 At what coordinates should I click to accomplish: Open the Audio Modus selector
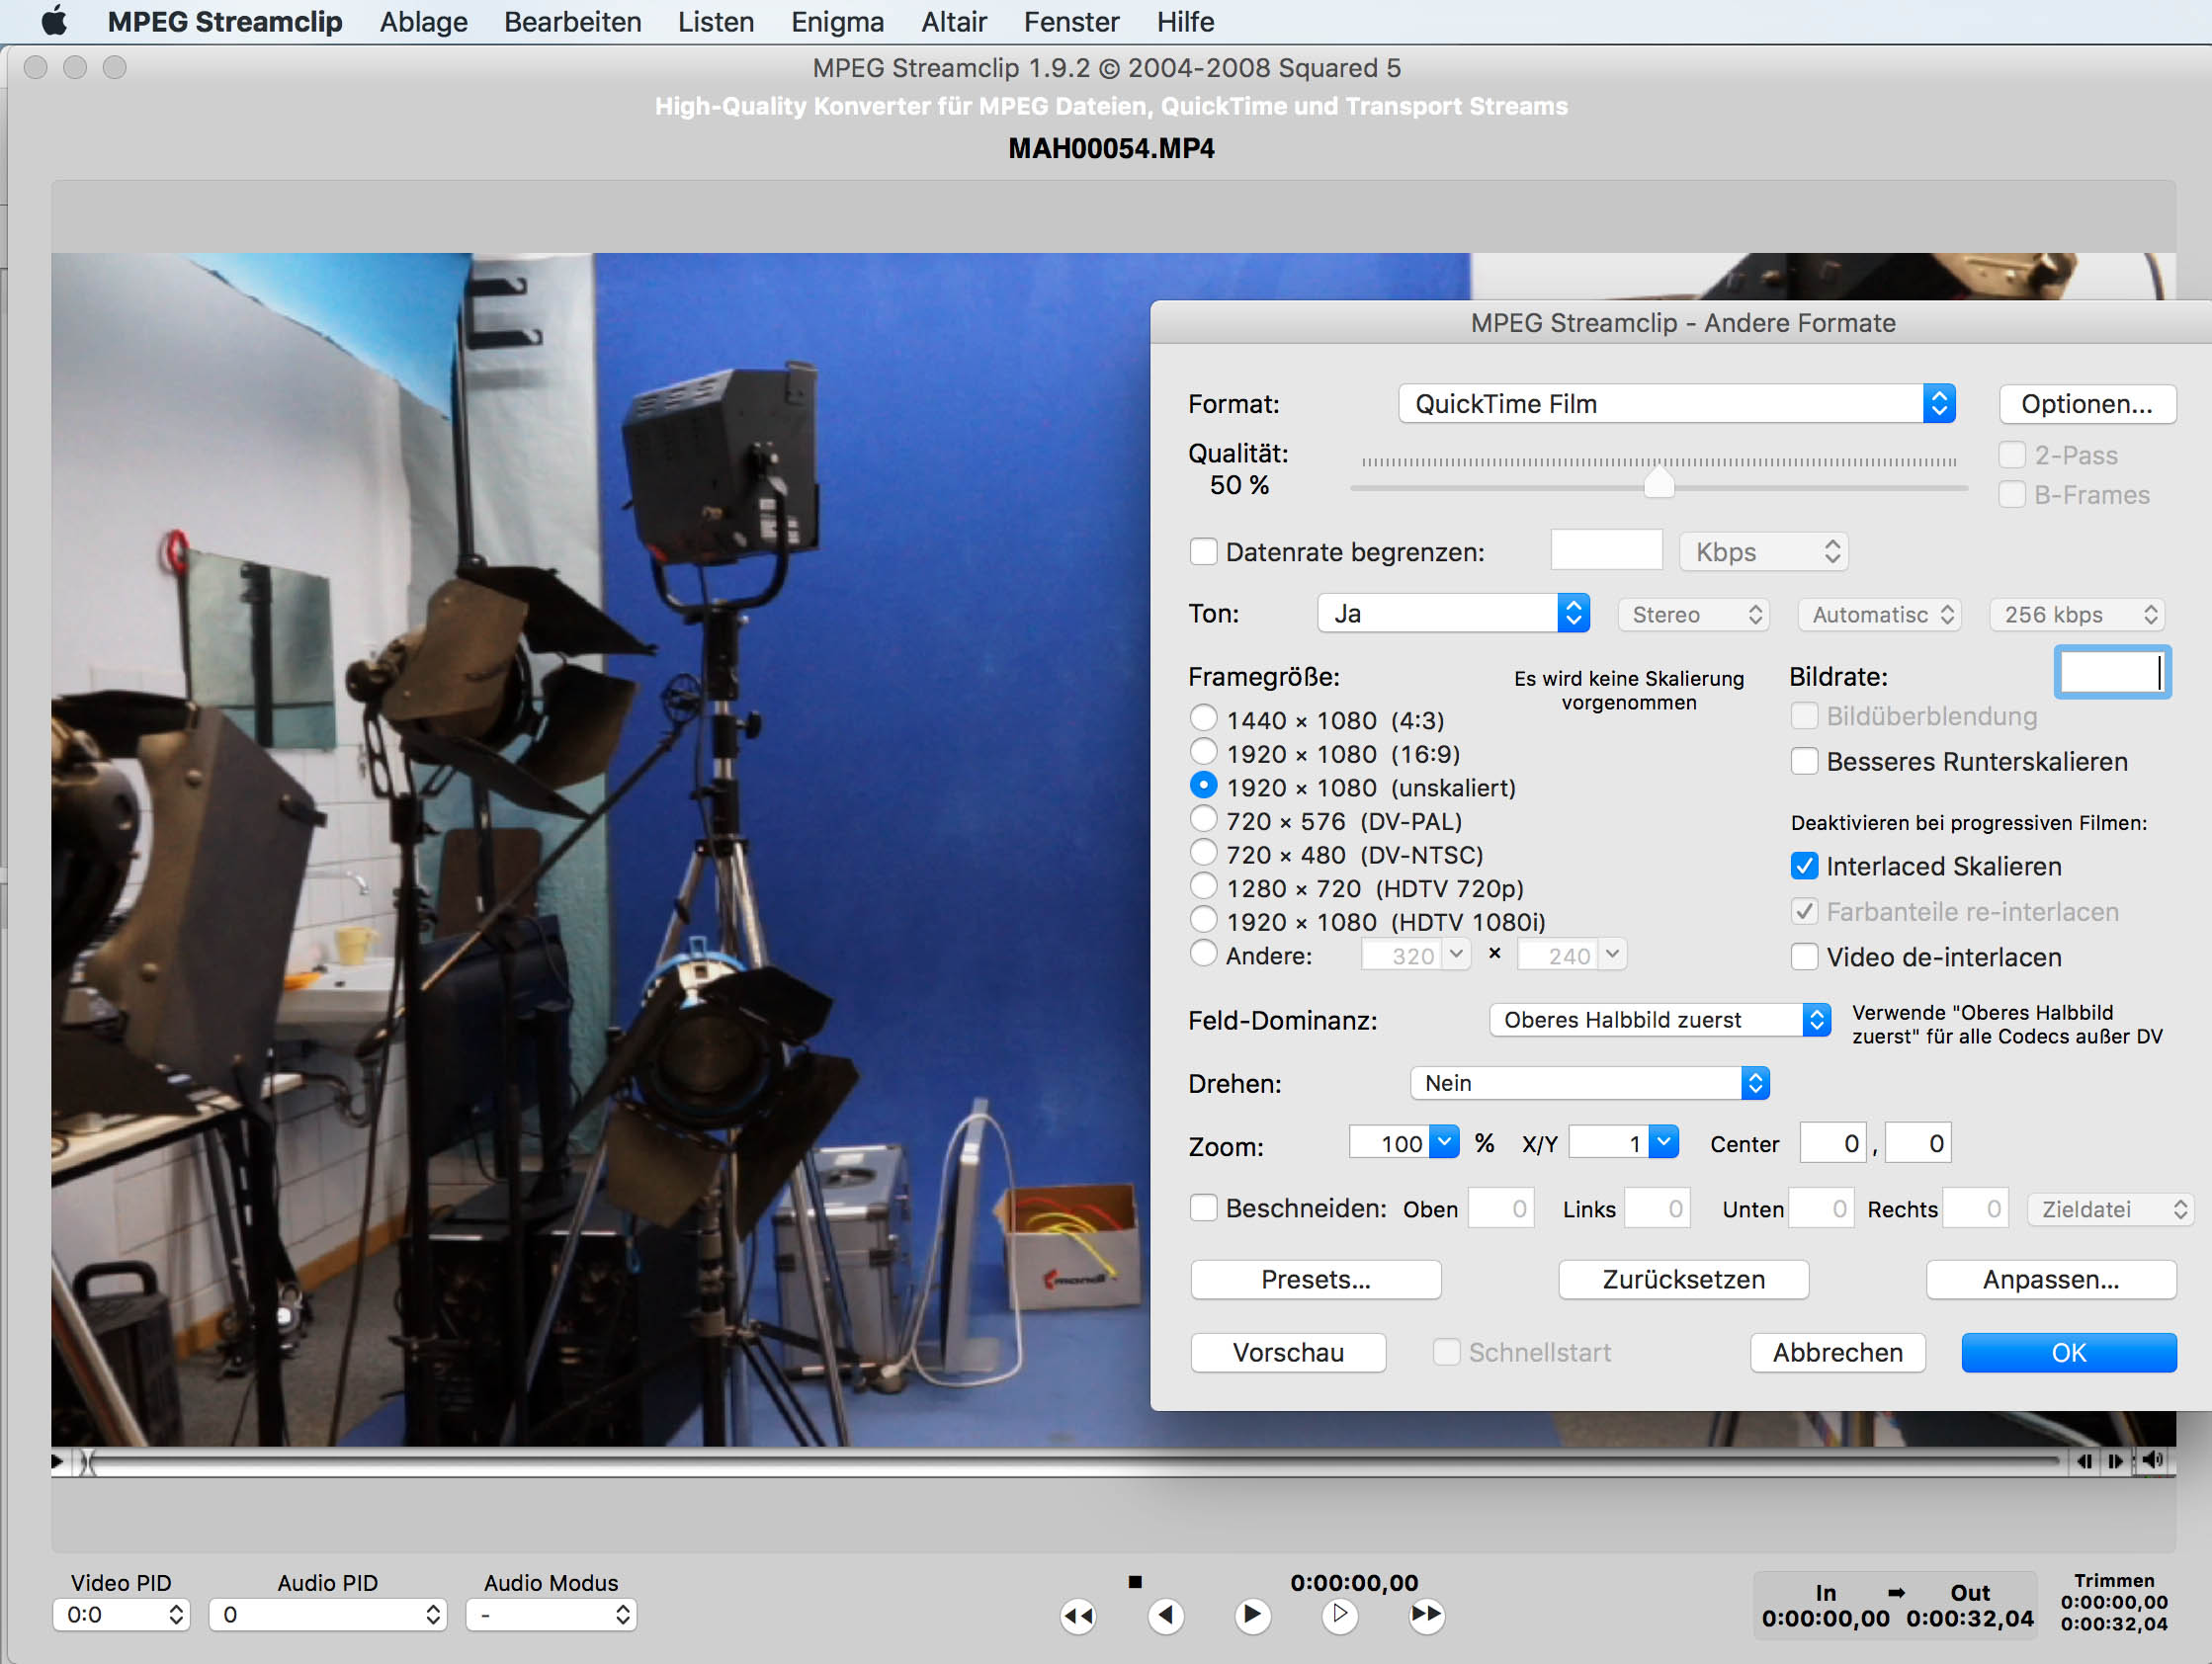551,1614
